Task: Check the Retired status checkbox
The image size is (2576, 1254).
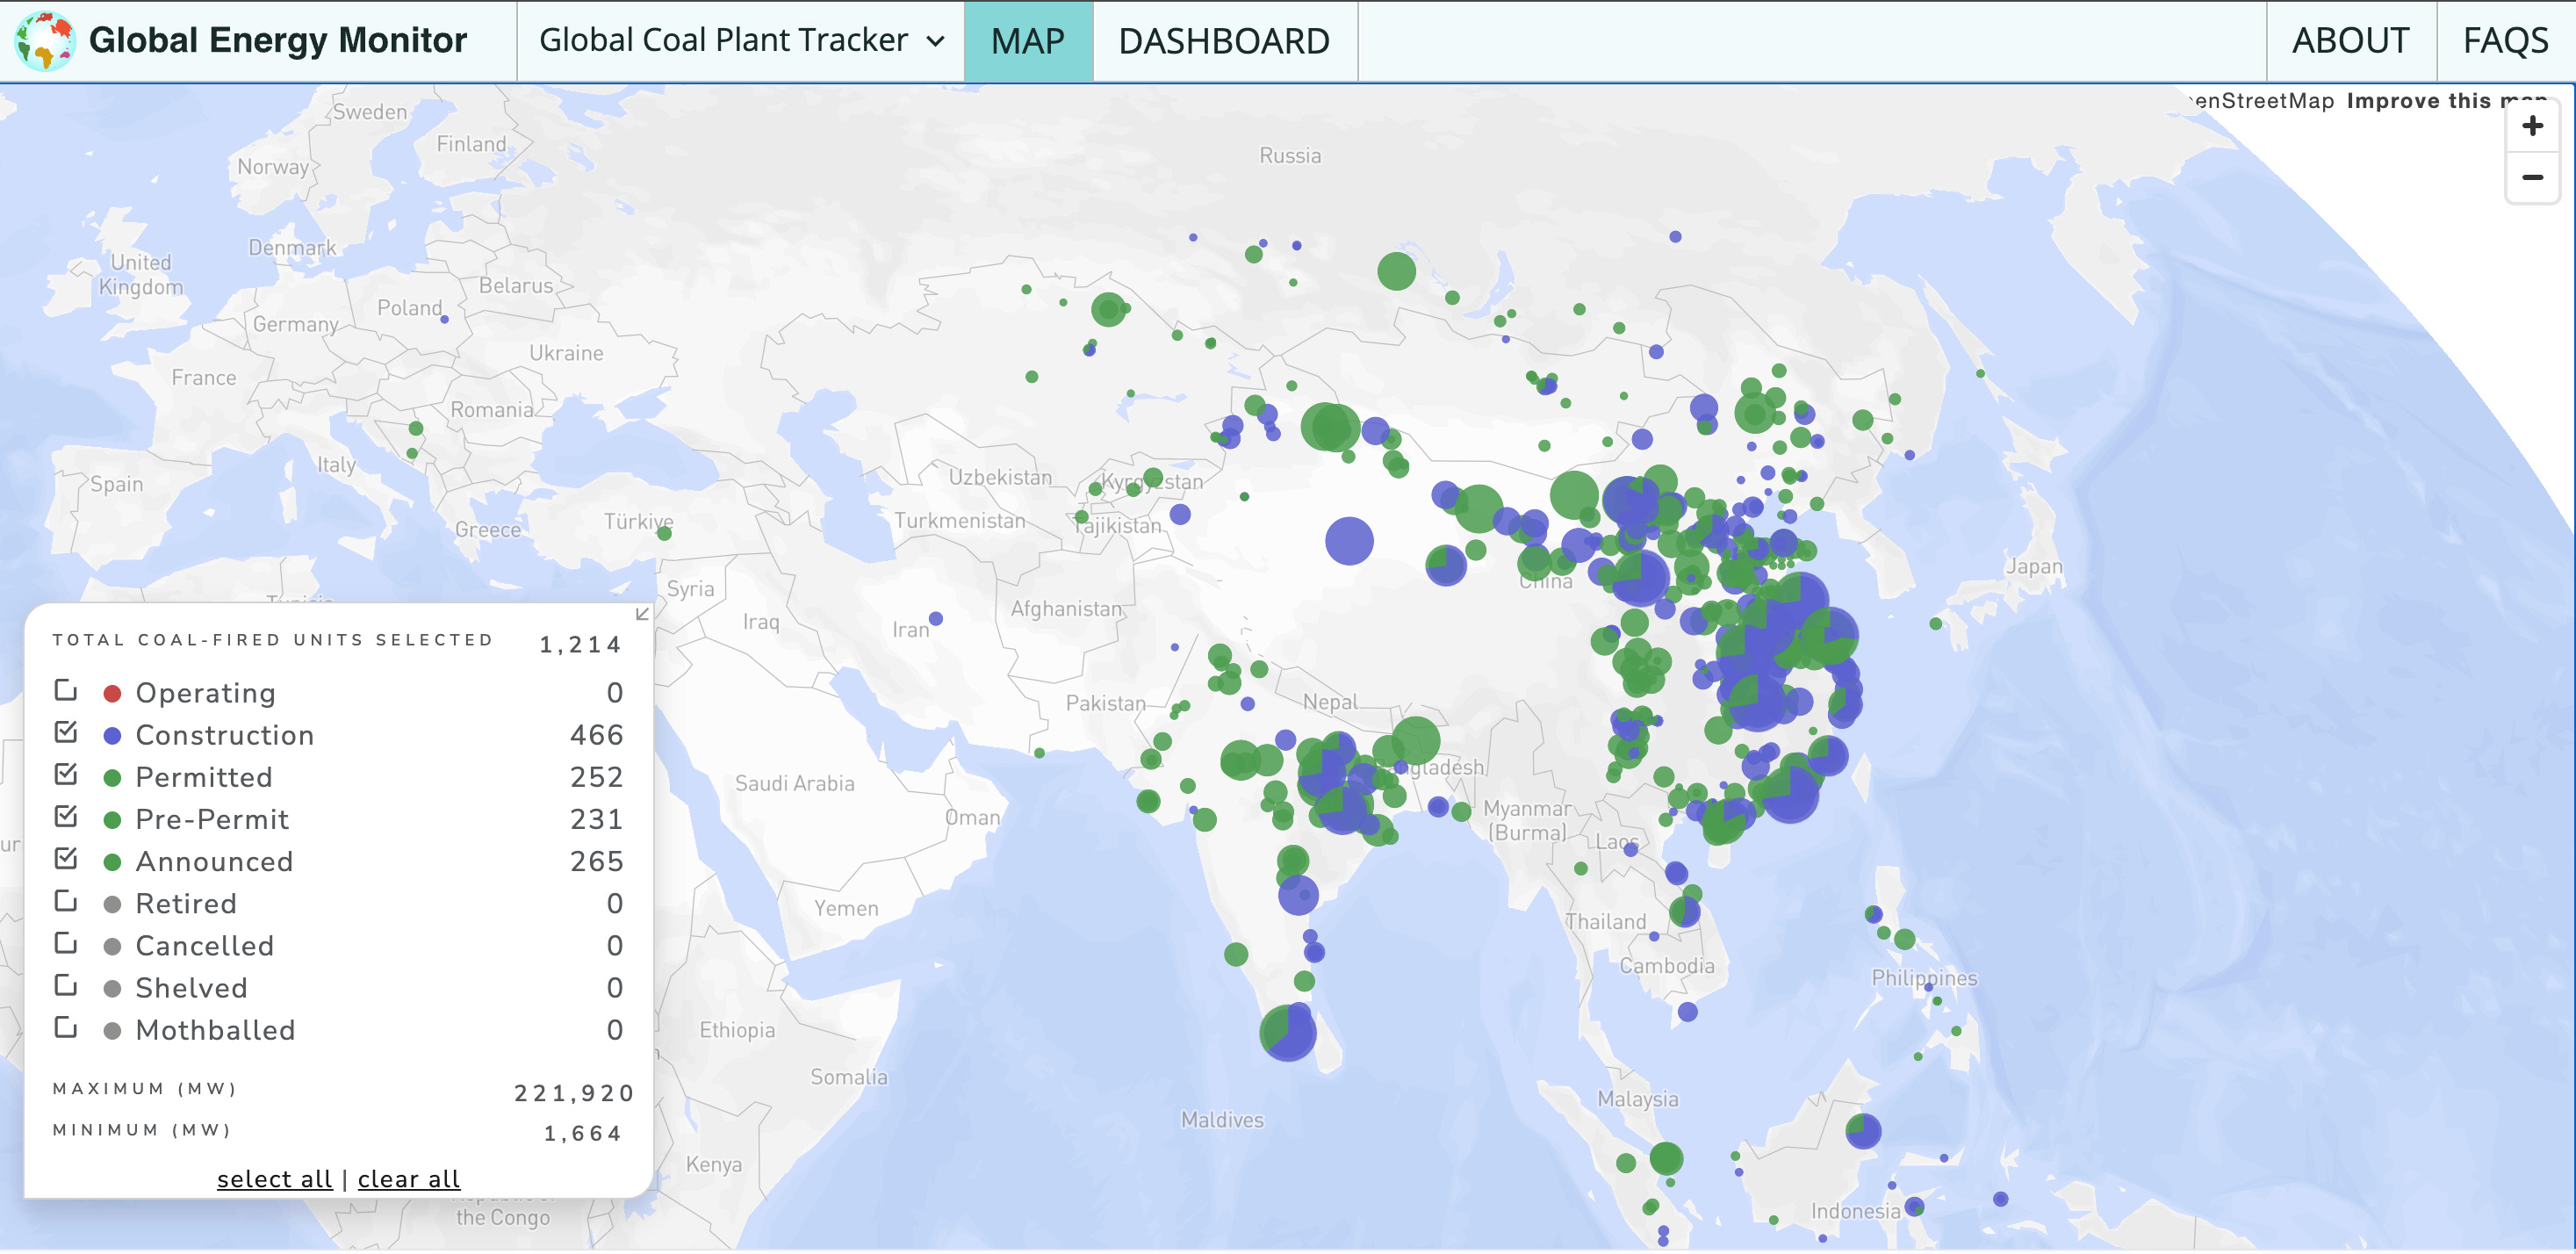Action: click(x=66, y=902)
